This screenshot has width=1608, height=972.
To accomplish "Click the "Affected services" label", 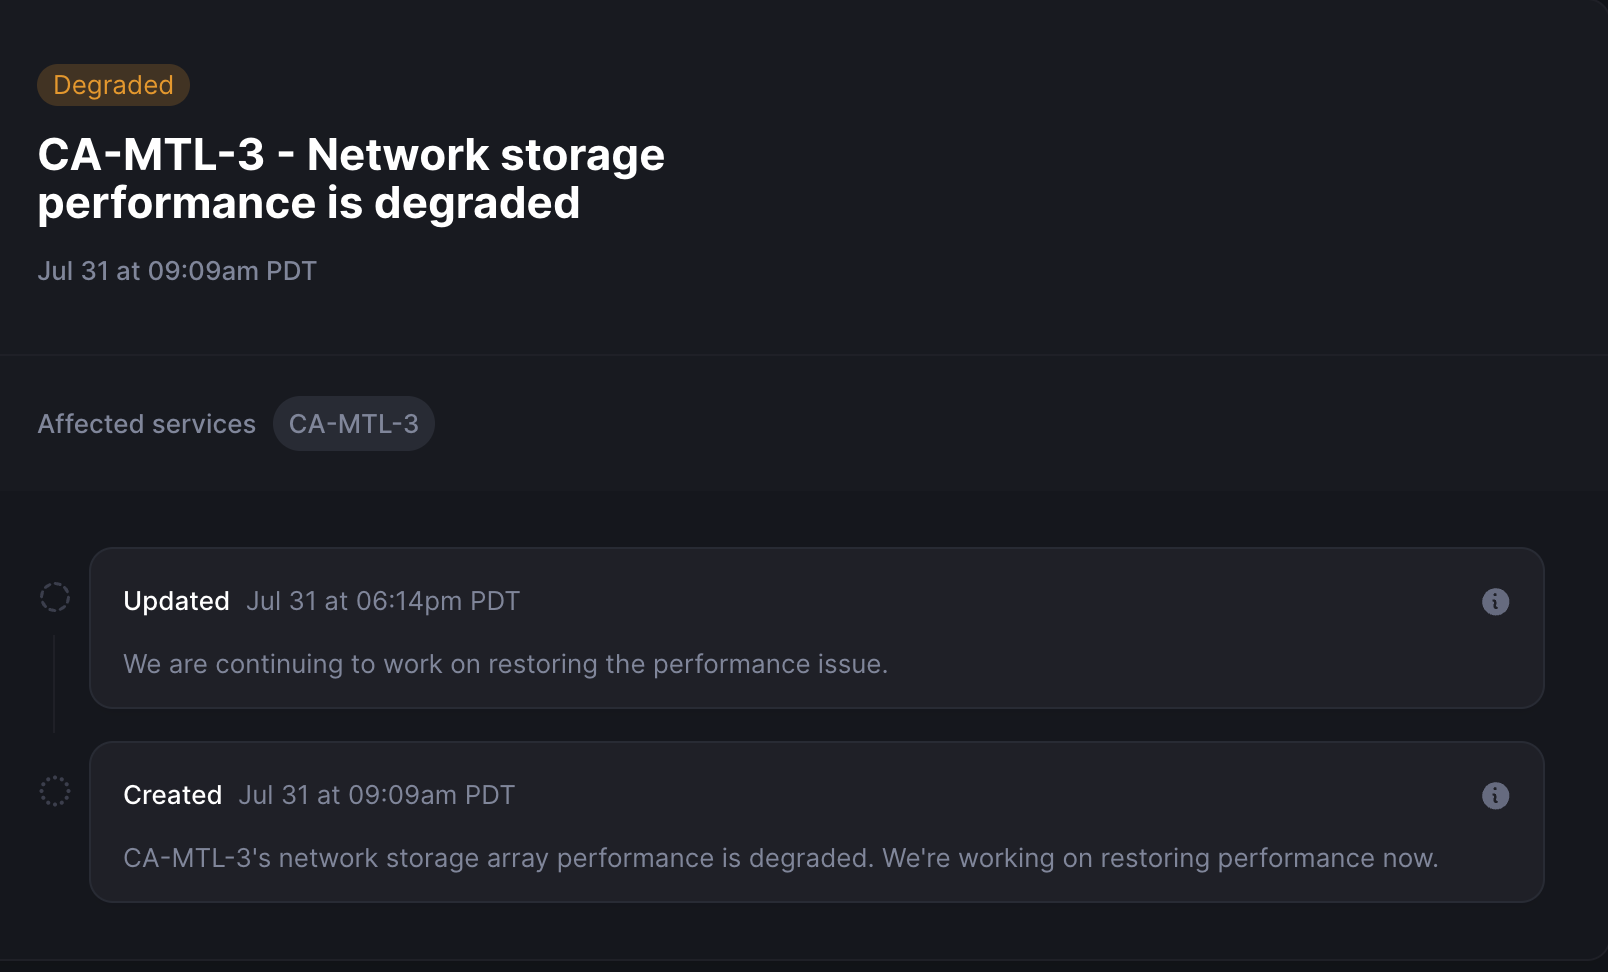I will (147, 424).
